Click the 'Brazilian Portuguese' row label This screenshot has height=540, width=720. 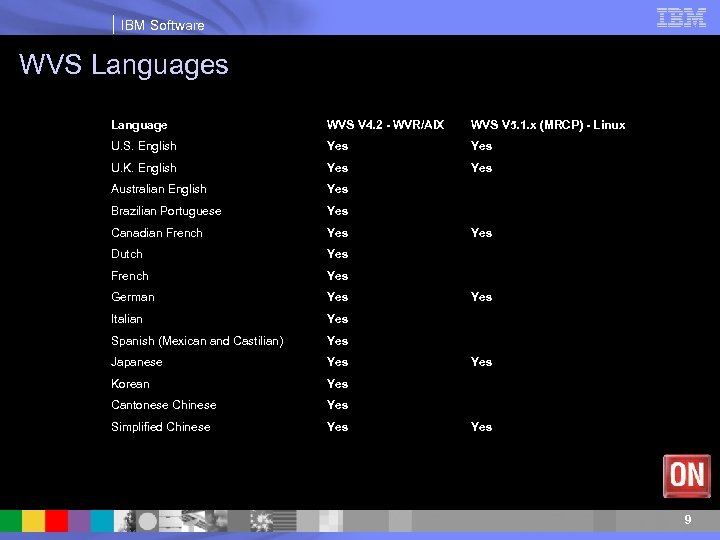point(166,211)
